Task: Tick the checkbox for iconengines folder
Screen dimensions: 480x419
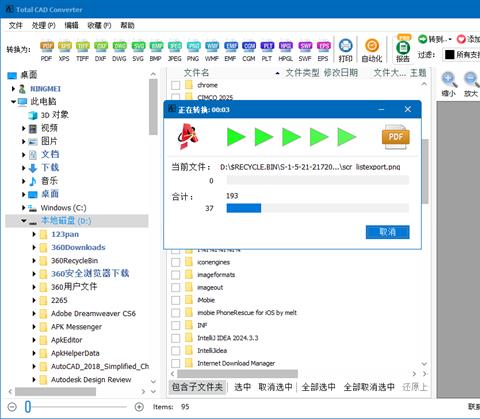Action: coord(176,262)
